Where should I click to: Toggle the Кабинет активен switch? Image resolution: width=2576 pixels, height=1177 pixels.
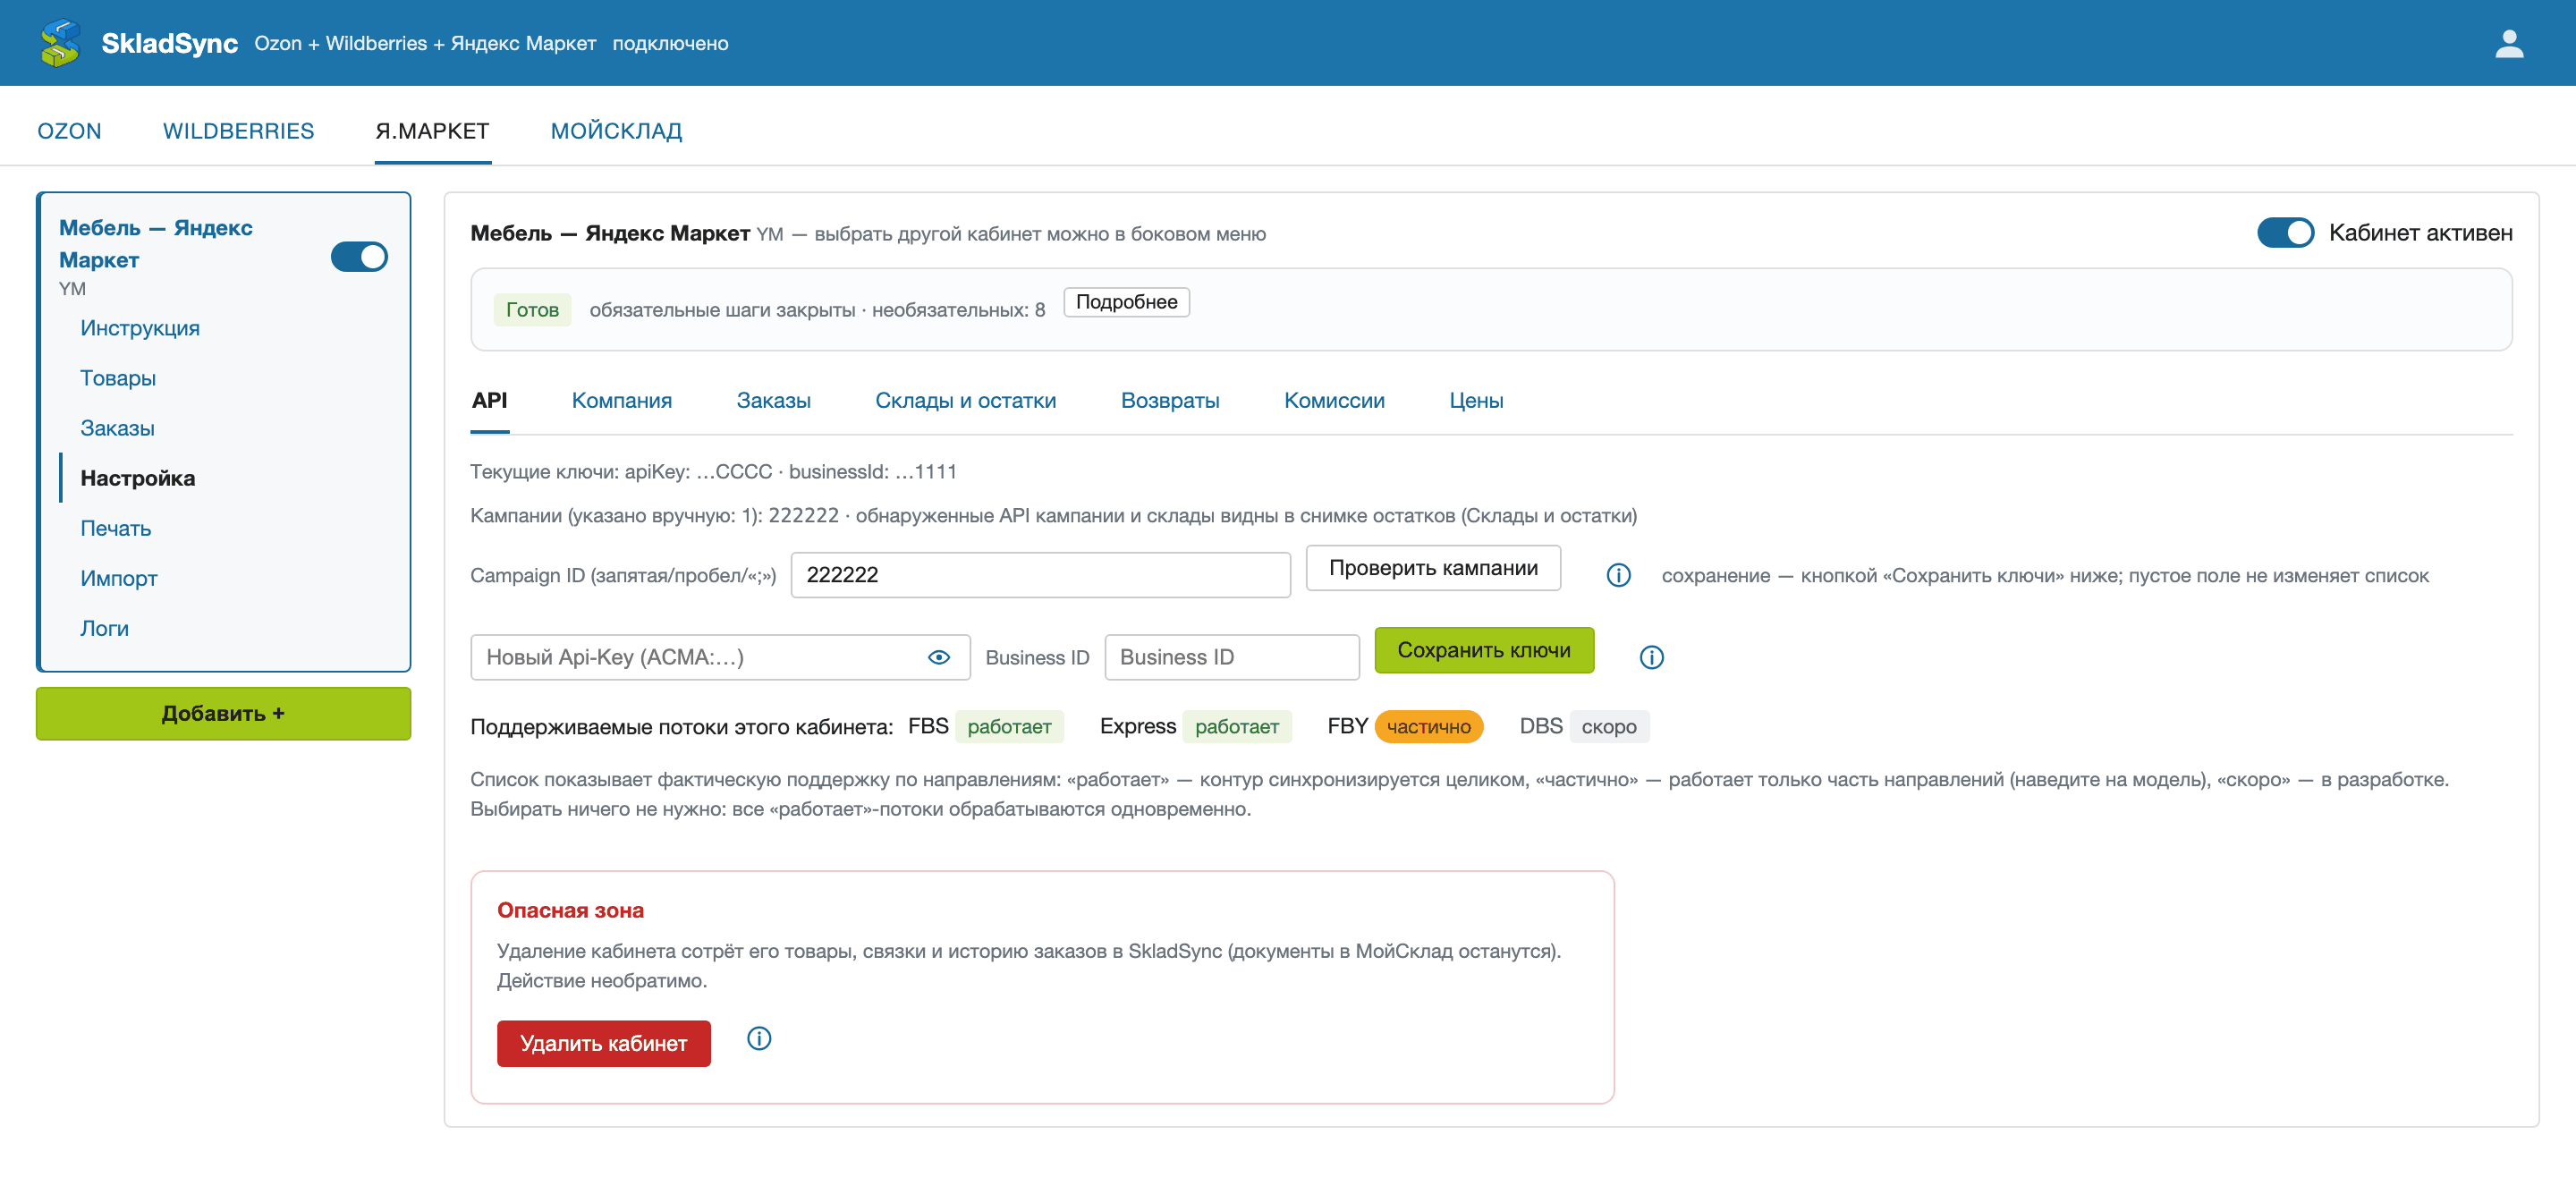[x=2285, y=232]
